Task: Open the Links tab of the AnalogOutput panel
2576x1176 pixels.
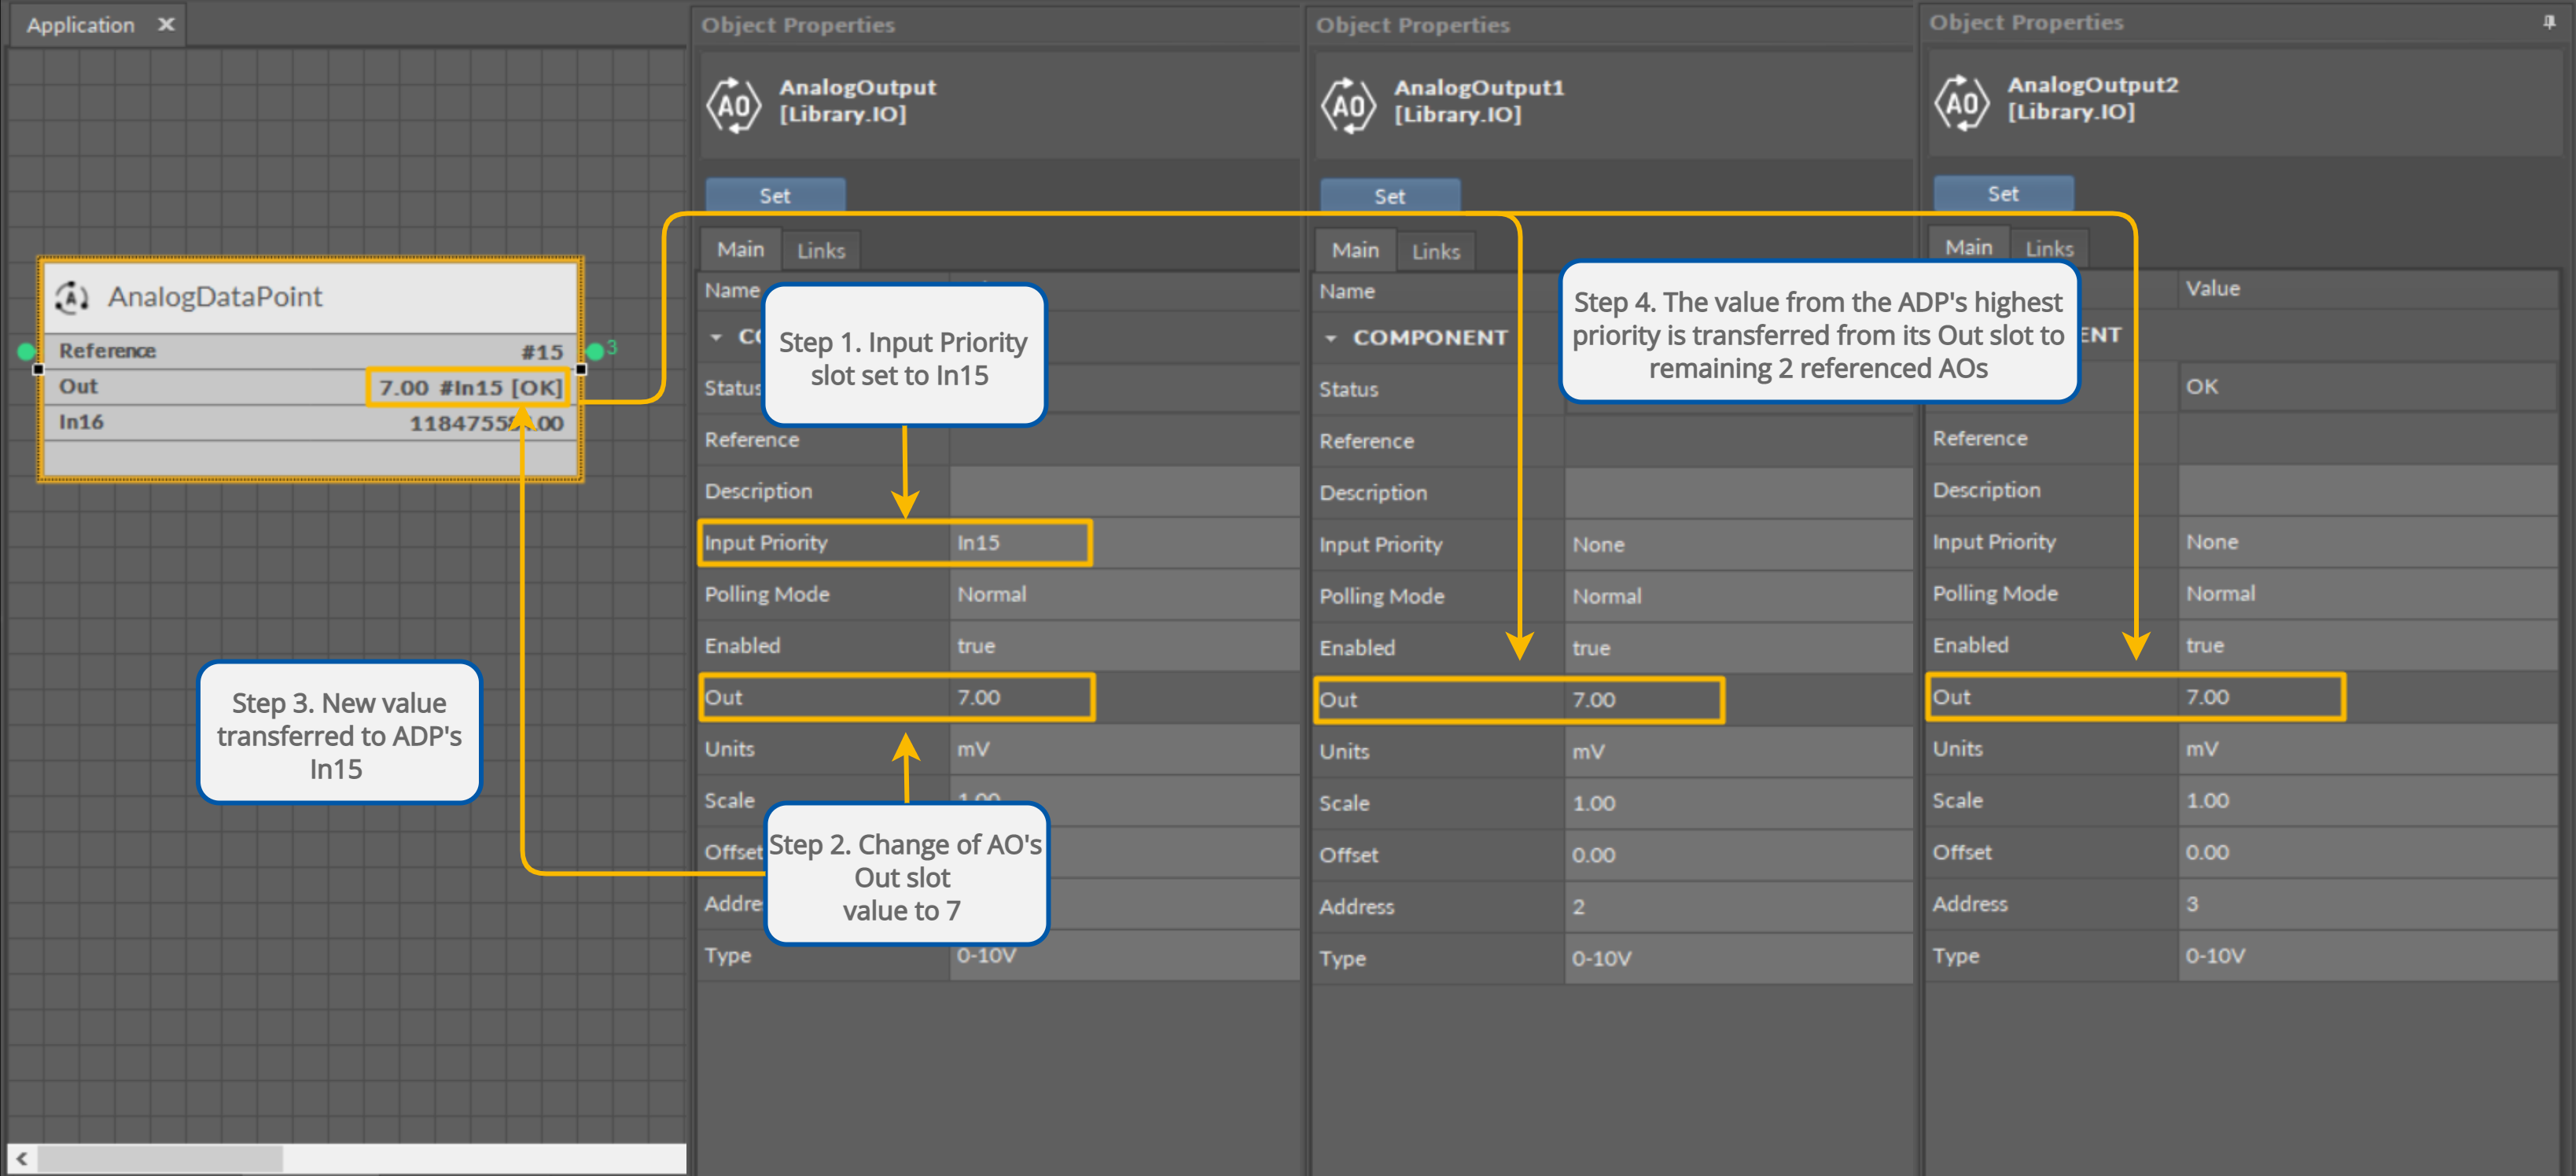Action: coord(820,251)
